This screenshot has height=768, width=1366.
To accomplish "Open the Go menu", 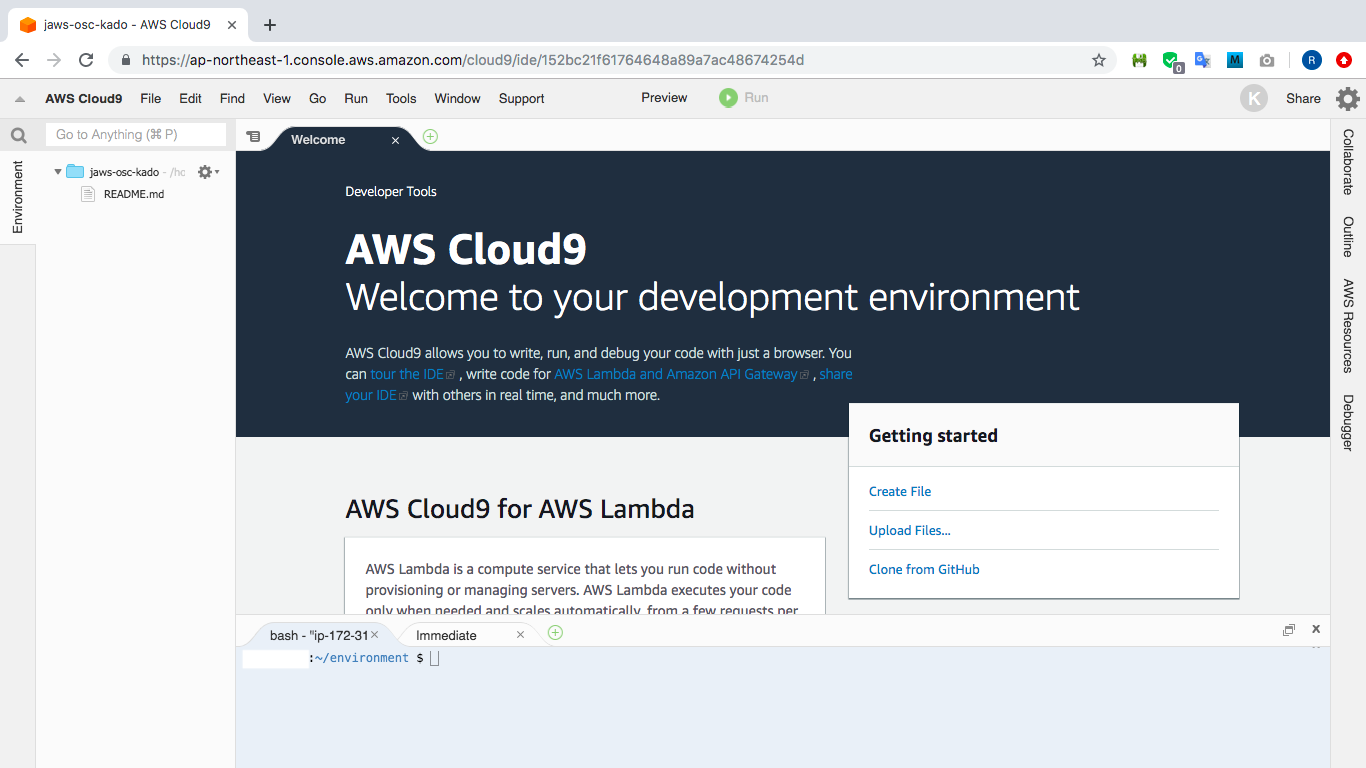I will [318, 98].
